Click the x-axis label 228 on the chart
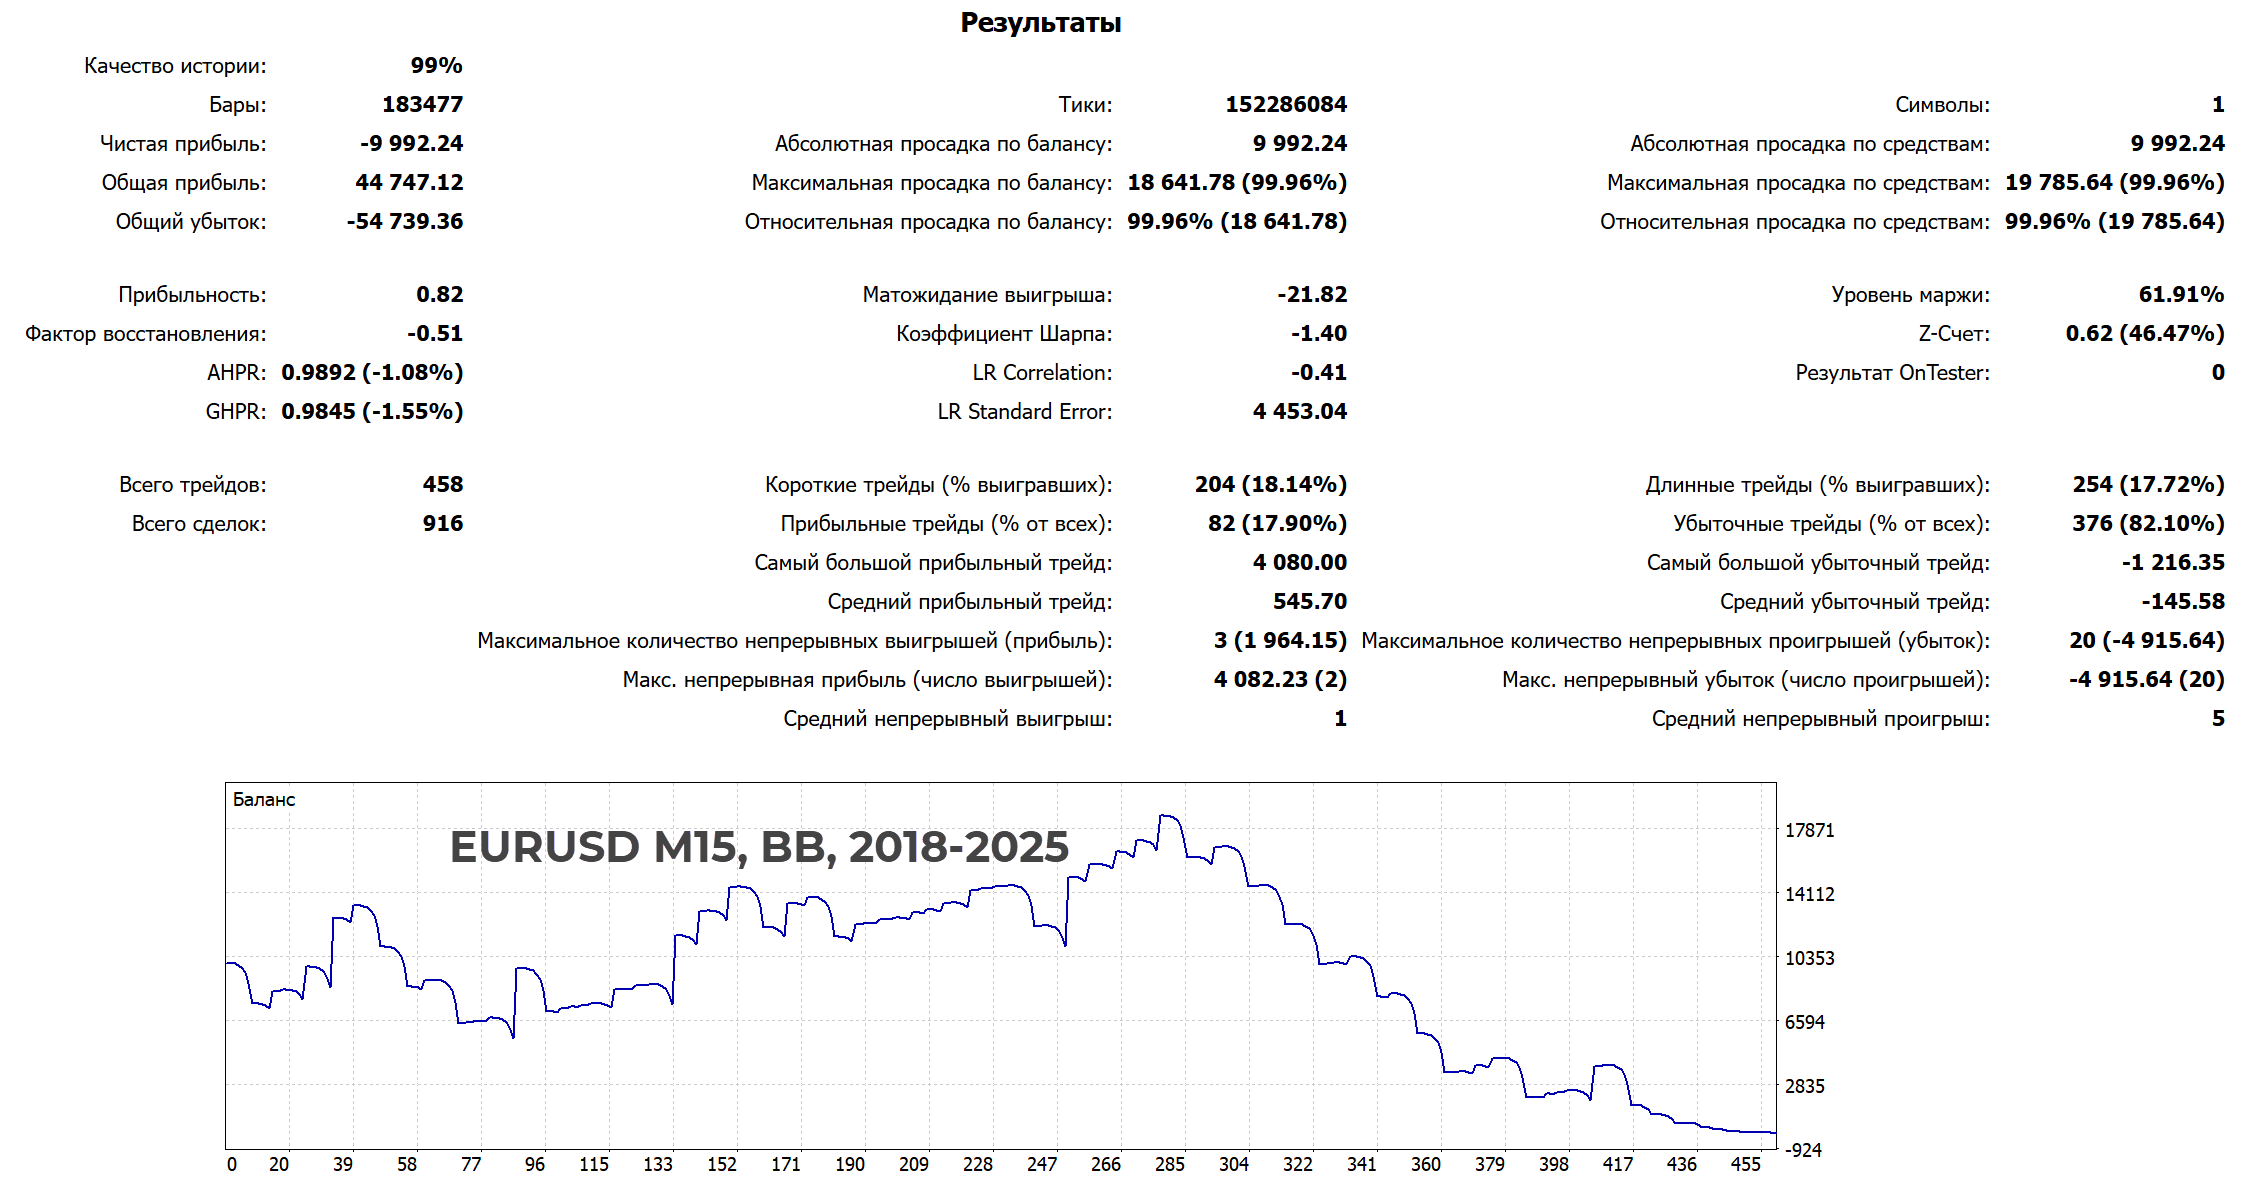2251x1198 pixels. (x=977, y=1164)
